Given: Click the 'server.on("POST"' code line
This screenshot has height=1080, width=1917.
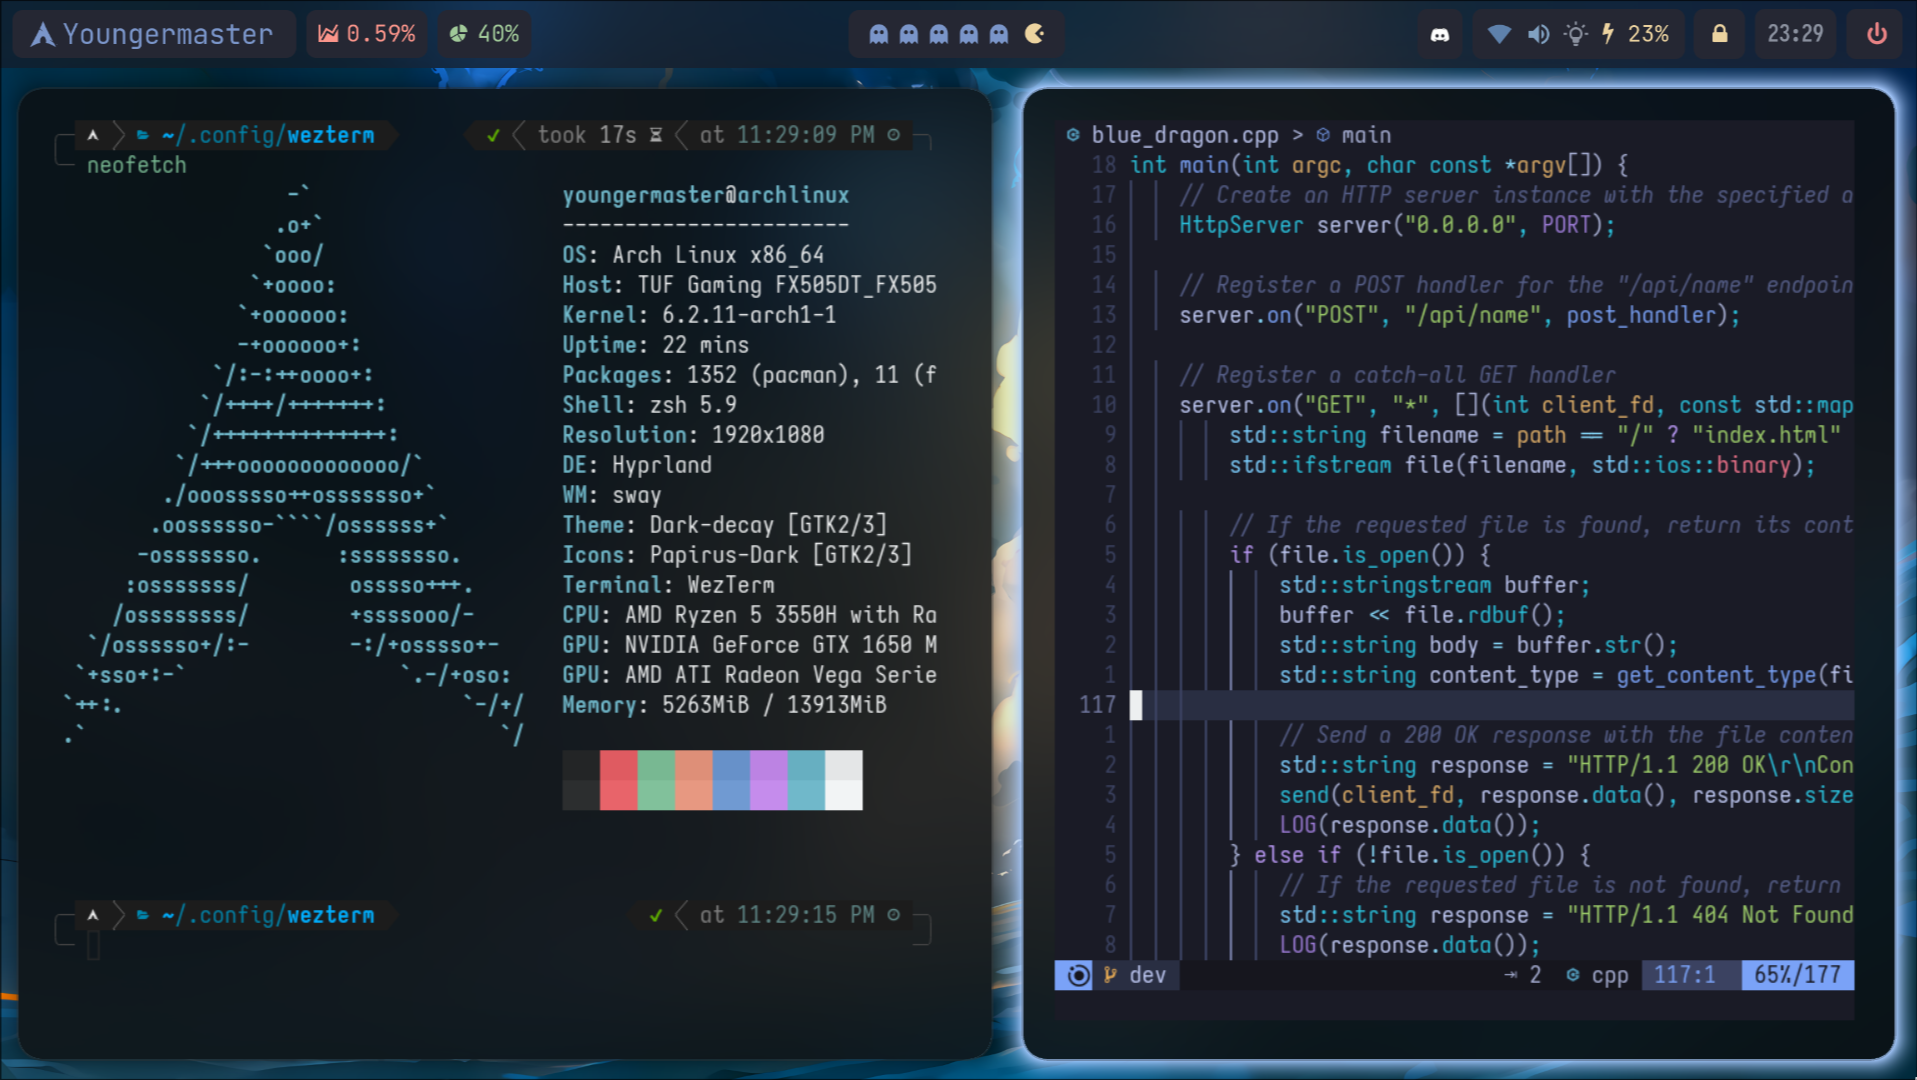Looking at the screenshot, I should pos(1460,315).
